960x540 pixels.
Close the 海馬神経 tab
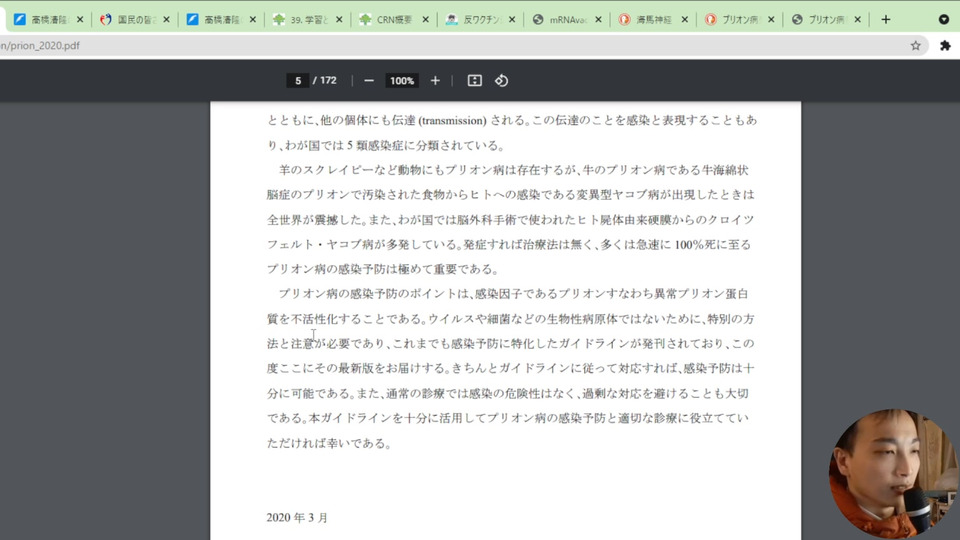(x=684, y=20)
